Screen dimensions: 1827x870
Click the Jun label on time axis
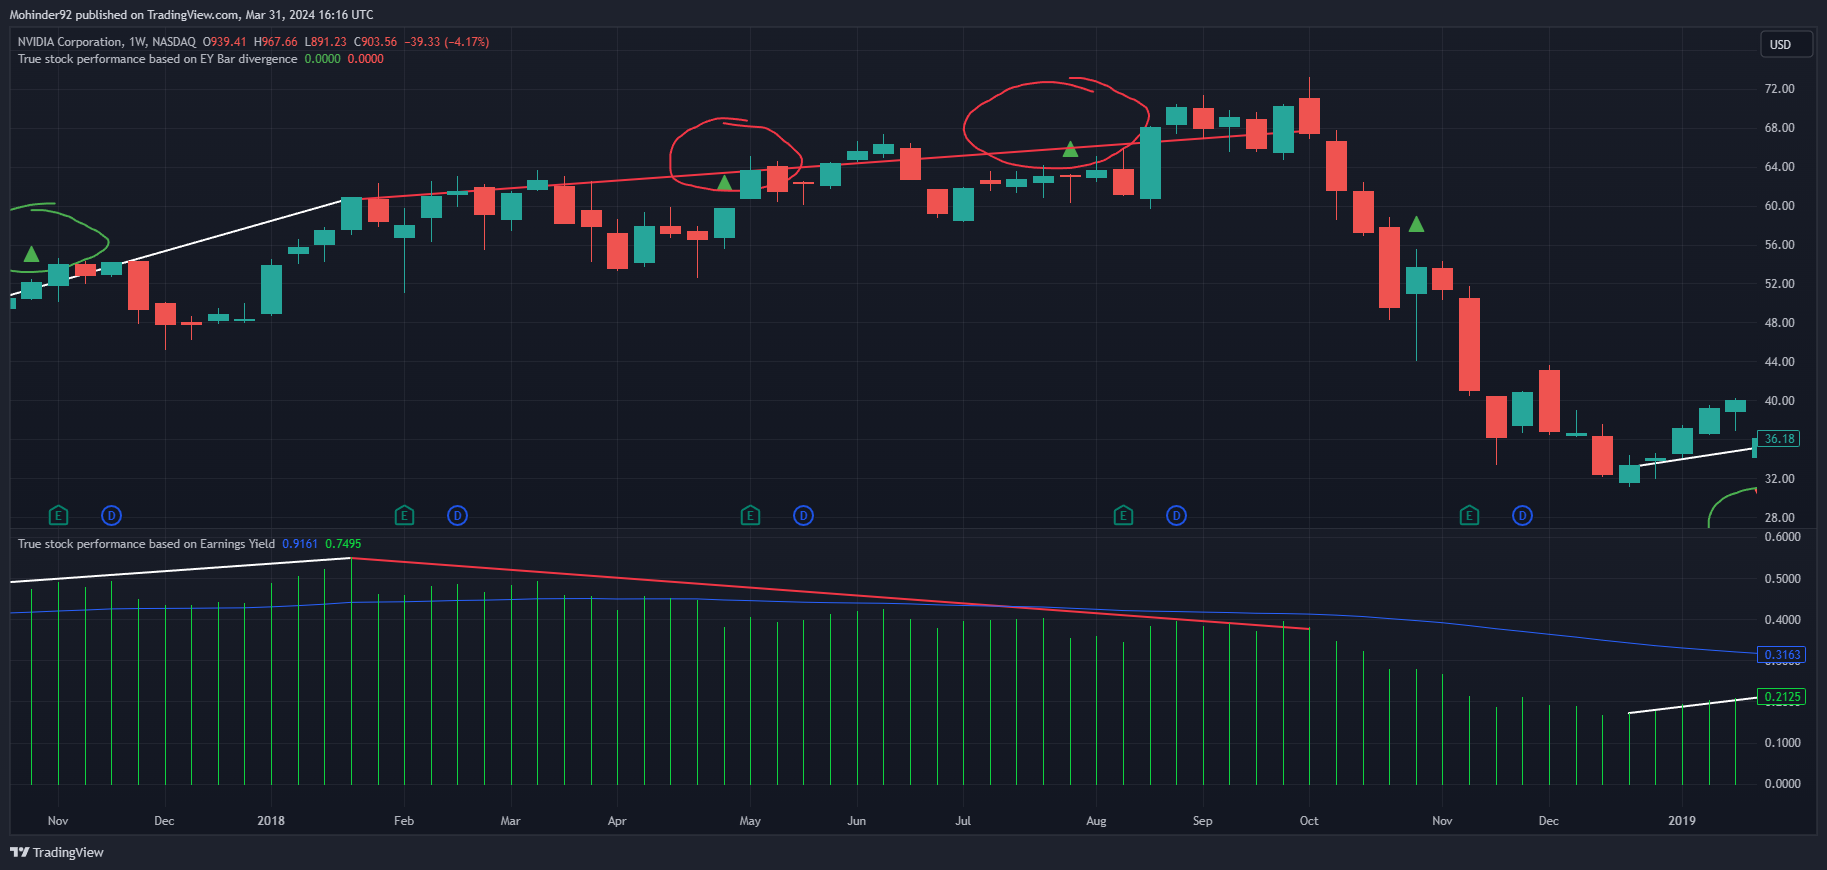[x=856, y=821]
